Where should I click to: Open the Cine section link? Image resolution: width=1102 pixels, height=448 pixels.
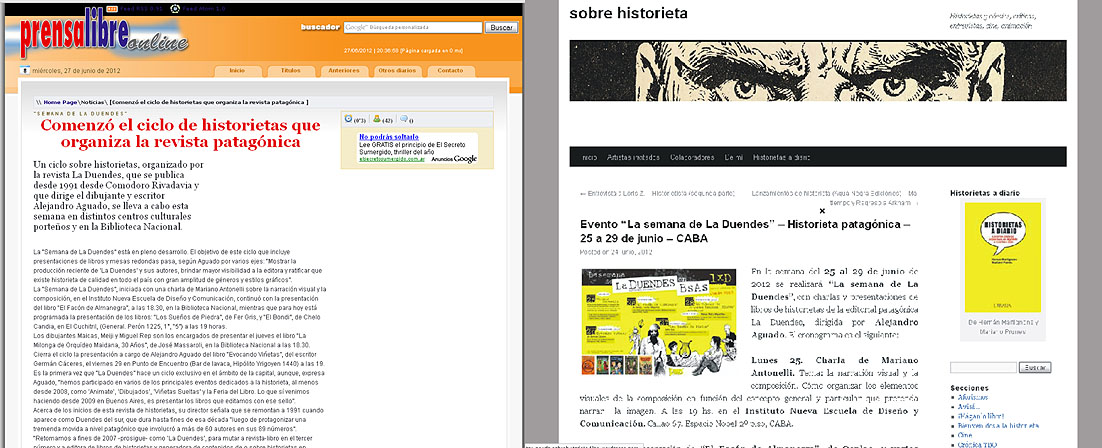pos(964,435)
